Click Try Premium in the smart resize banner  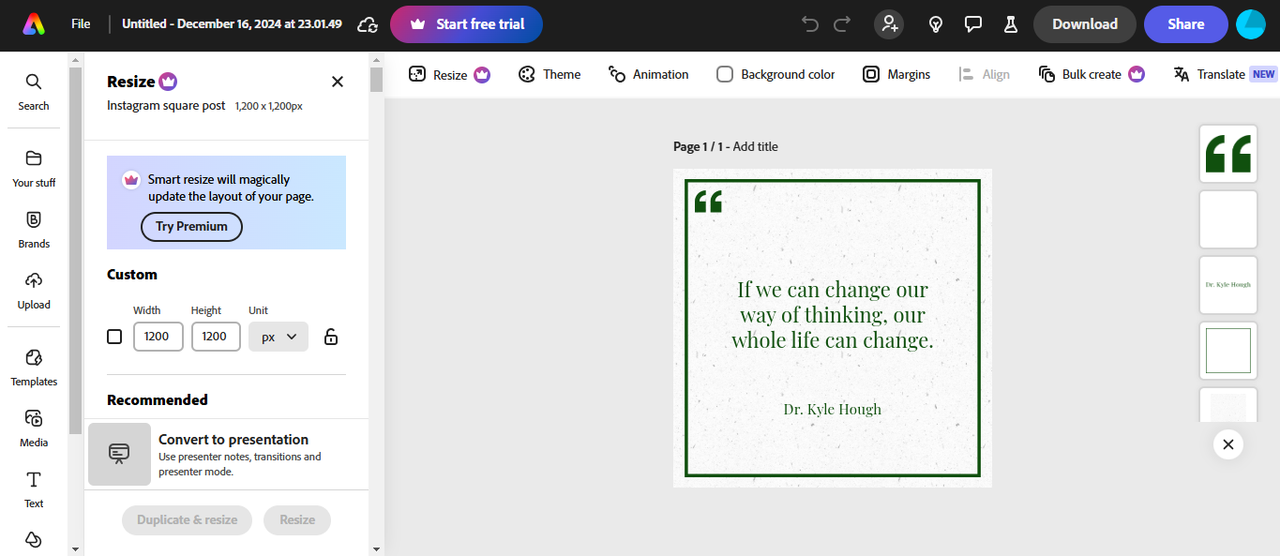pos(191,227)
